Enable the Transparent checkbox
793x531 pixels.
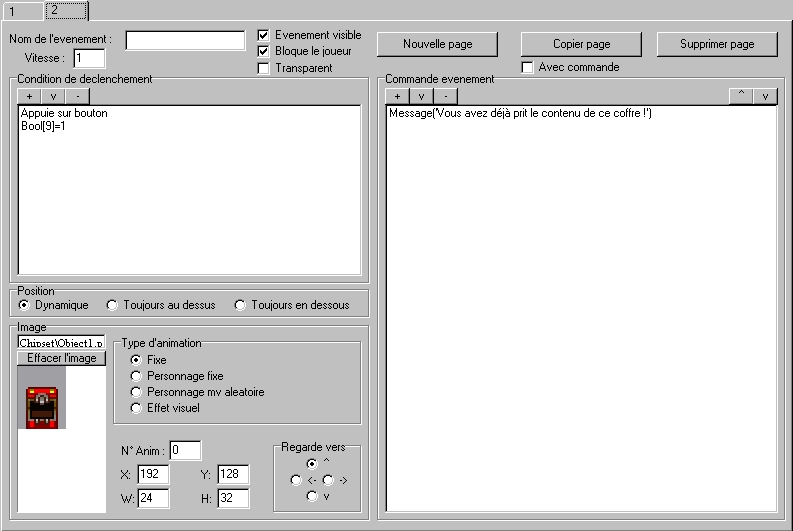264,68
